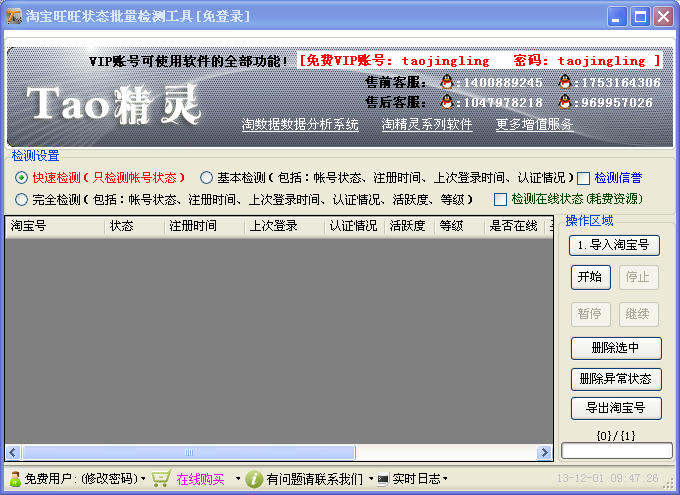Select 快速检测 radio option
The width and height of the screenshot is (680, 495).
[21, 177]
